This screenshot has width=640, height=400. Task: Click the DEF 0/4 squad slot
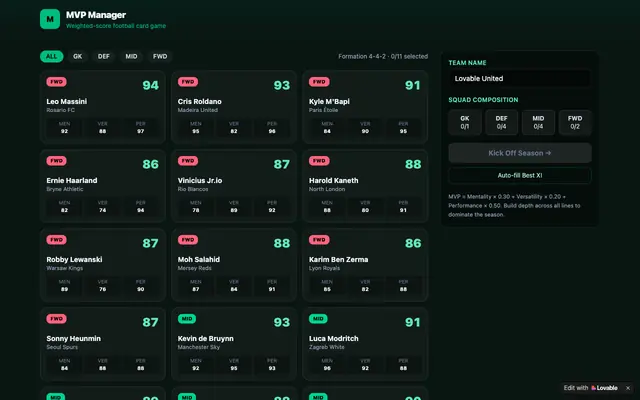coord(501,122)
